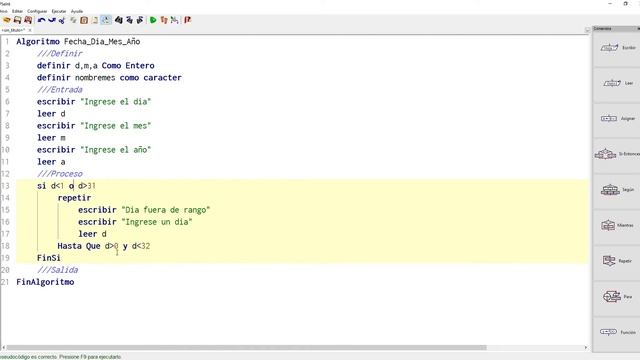Insert a Repetir loop from the panel
640x360 pixels.
coord(618,261)
